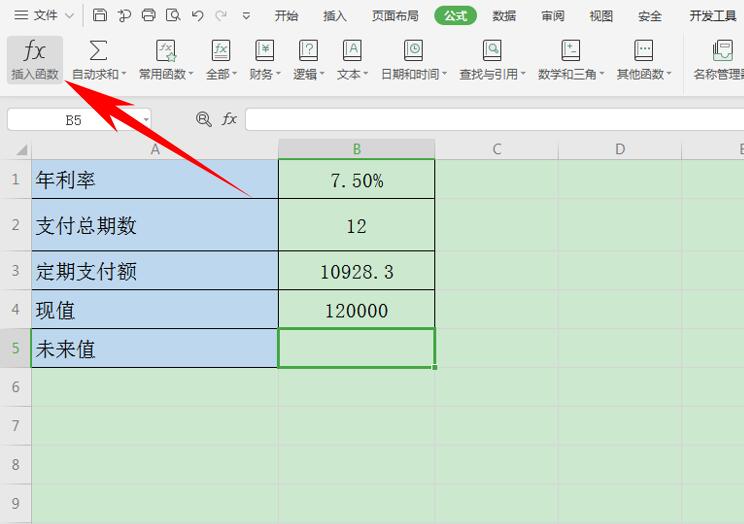Image resolution: width=744 pixels, height=524 pixels.
Task: Select column B header
Action: click(x=356, y=149)
